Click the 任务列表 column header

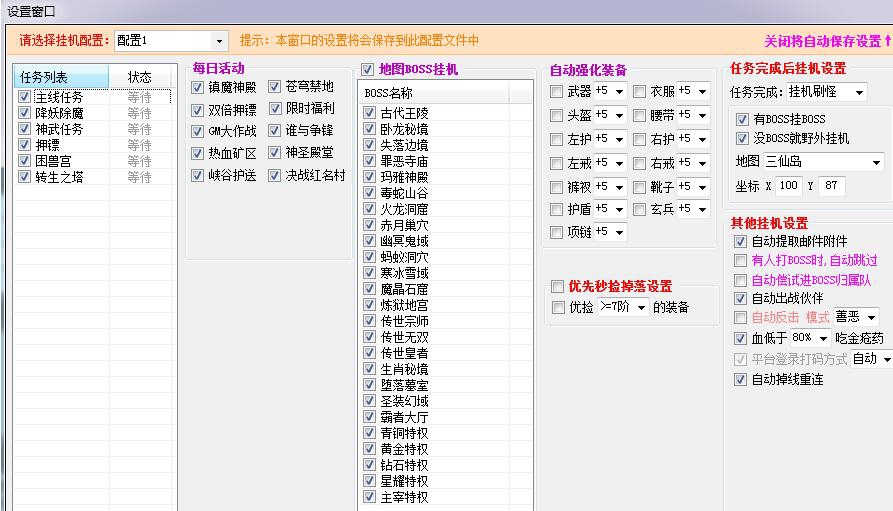pyautogui.click(x=61, y=77)
